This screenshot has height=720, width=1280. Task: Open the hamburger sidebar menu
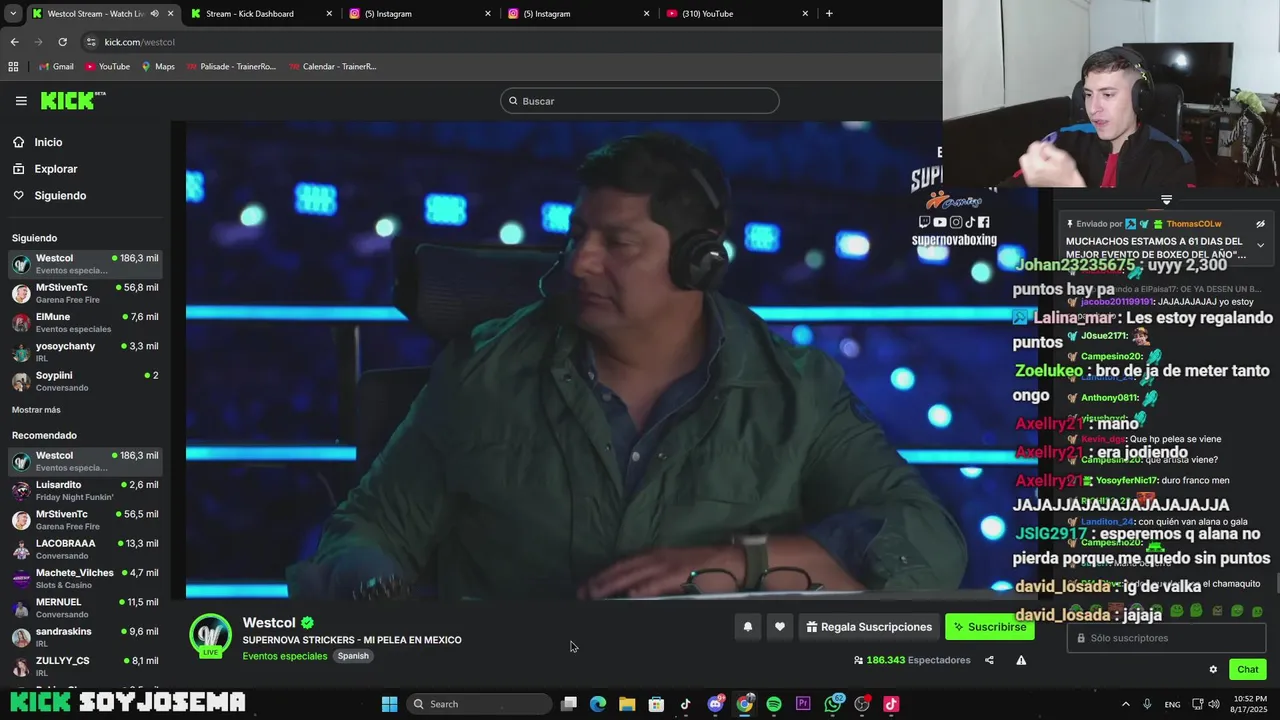click(21, 101)
